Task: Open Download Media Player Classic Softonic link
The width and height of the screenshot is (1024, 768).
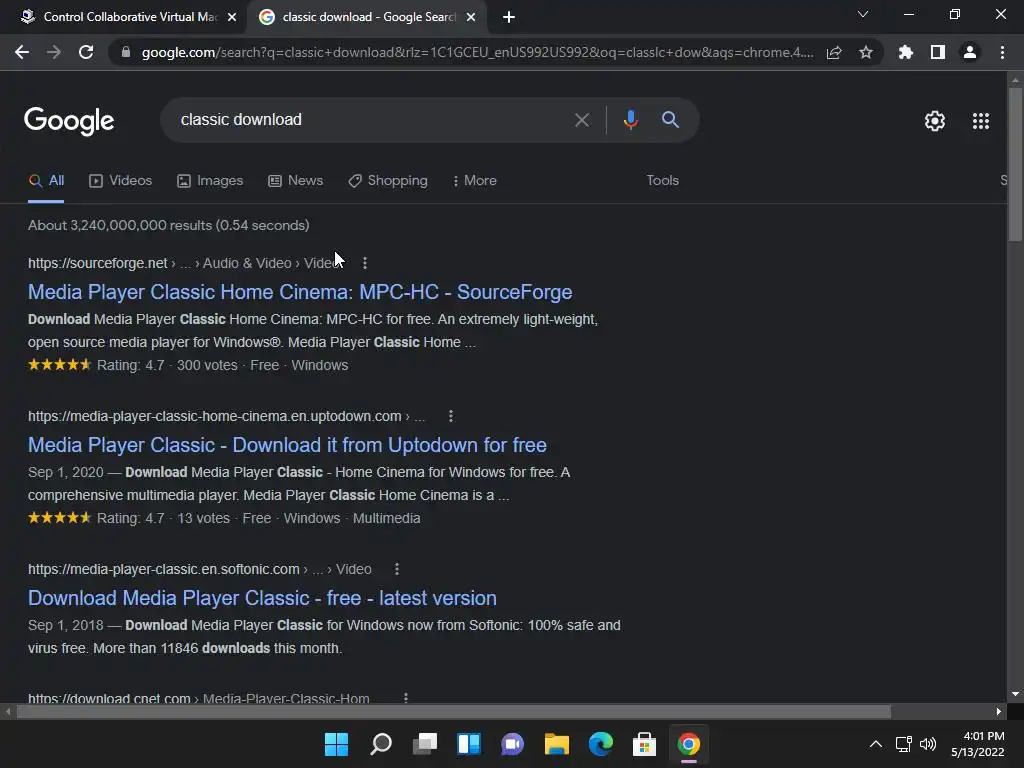Action: [263, 598]
